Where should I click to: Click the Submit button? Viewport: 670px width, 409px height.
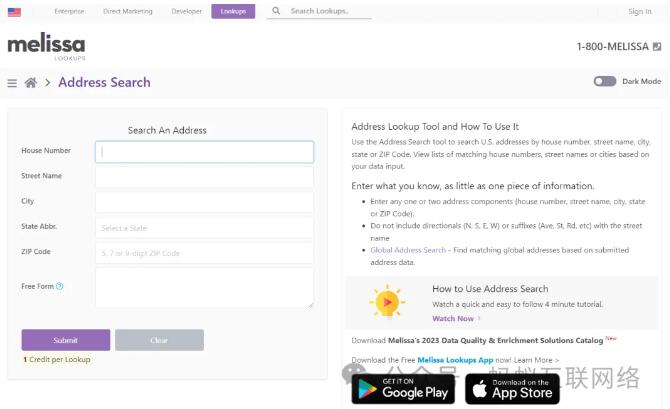66,340
